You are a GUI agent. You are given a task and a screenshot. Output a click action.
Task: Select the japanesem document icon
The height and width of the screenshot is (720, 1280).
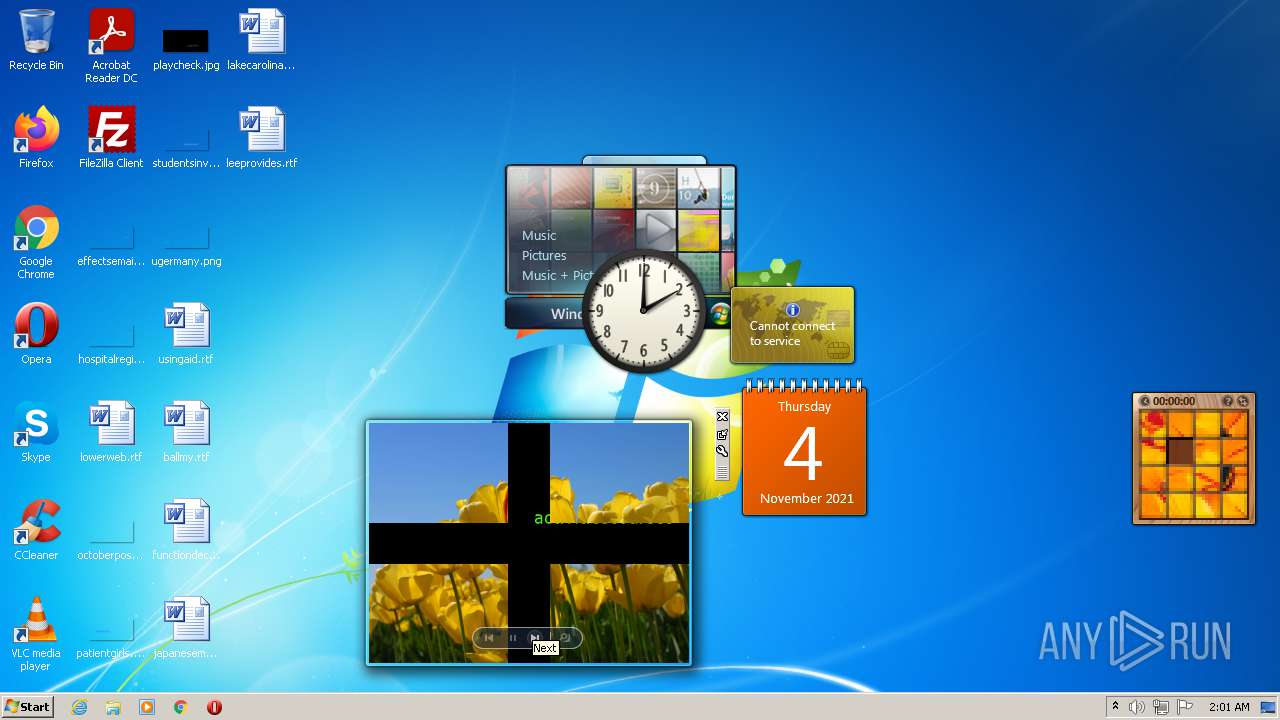click(186, 628)
